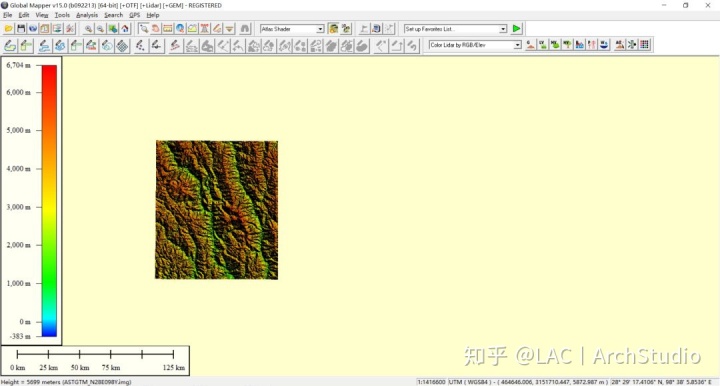Open data files with the folder icon

(x=8, y=29)
